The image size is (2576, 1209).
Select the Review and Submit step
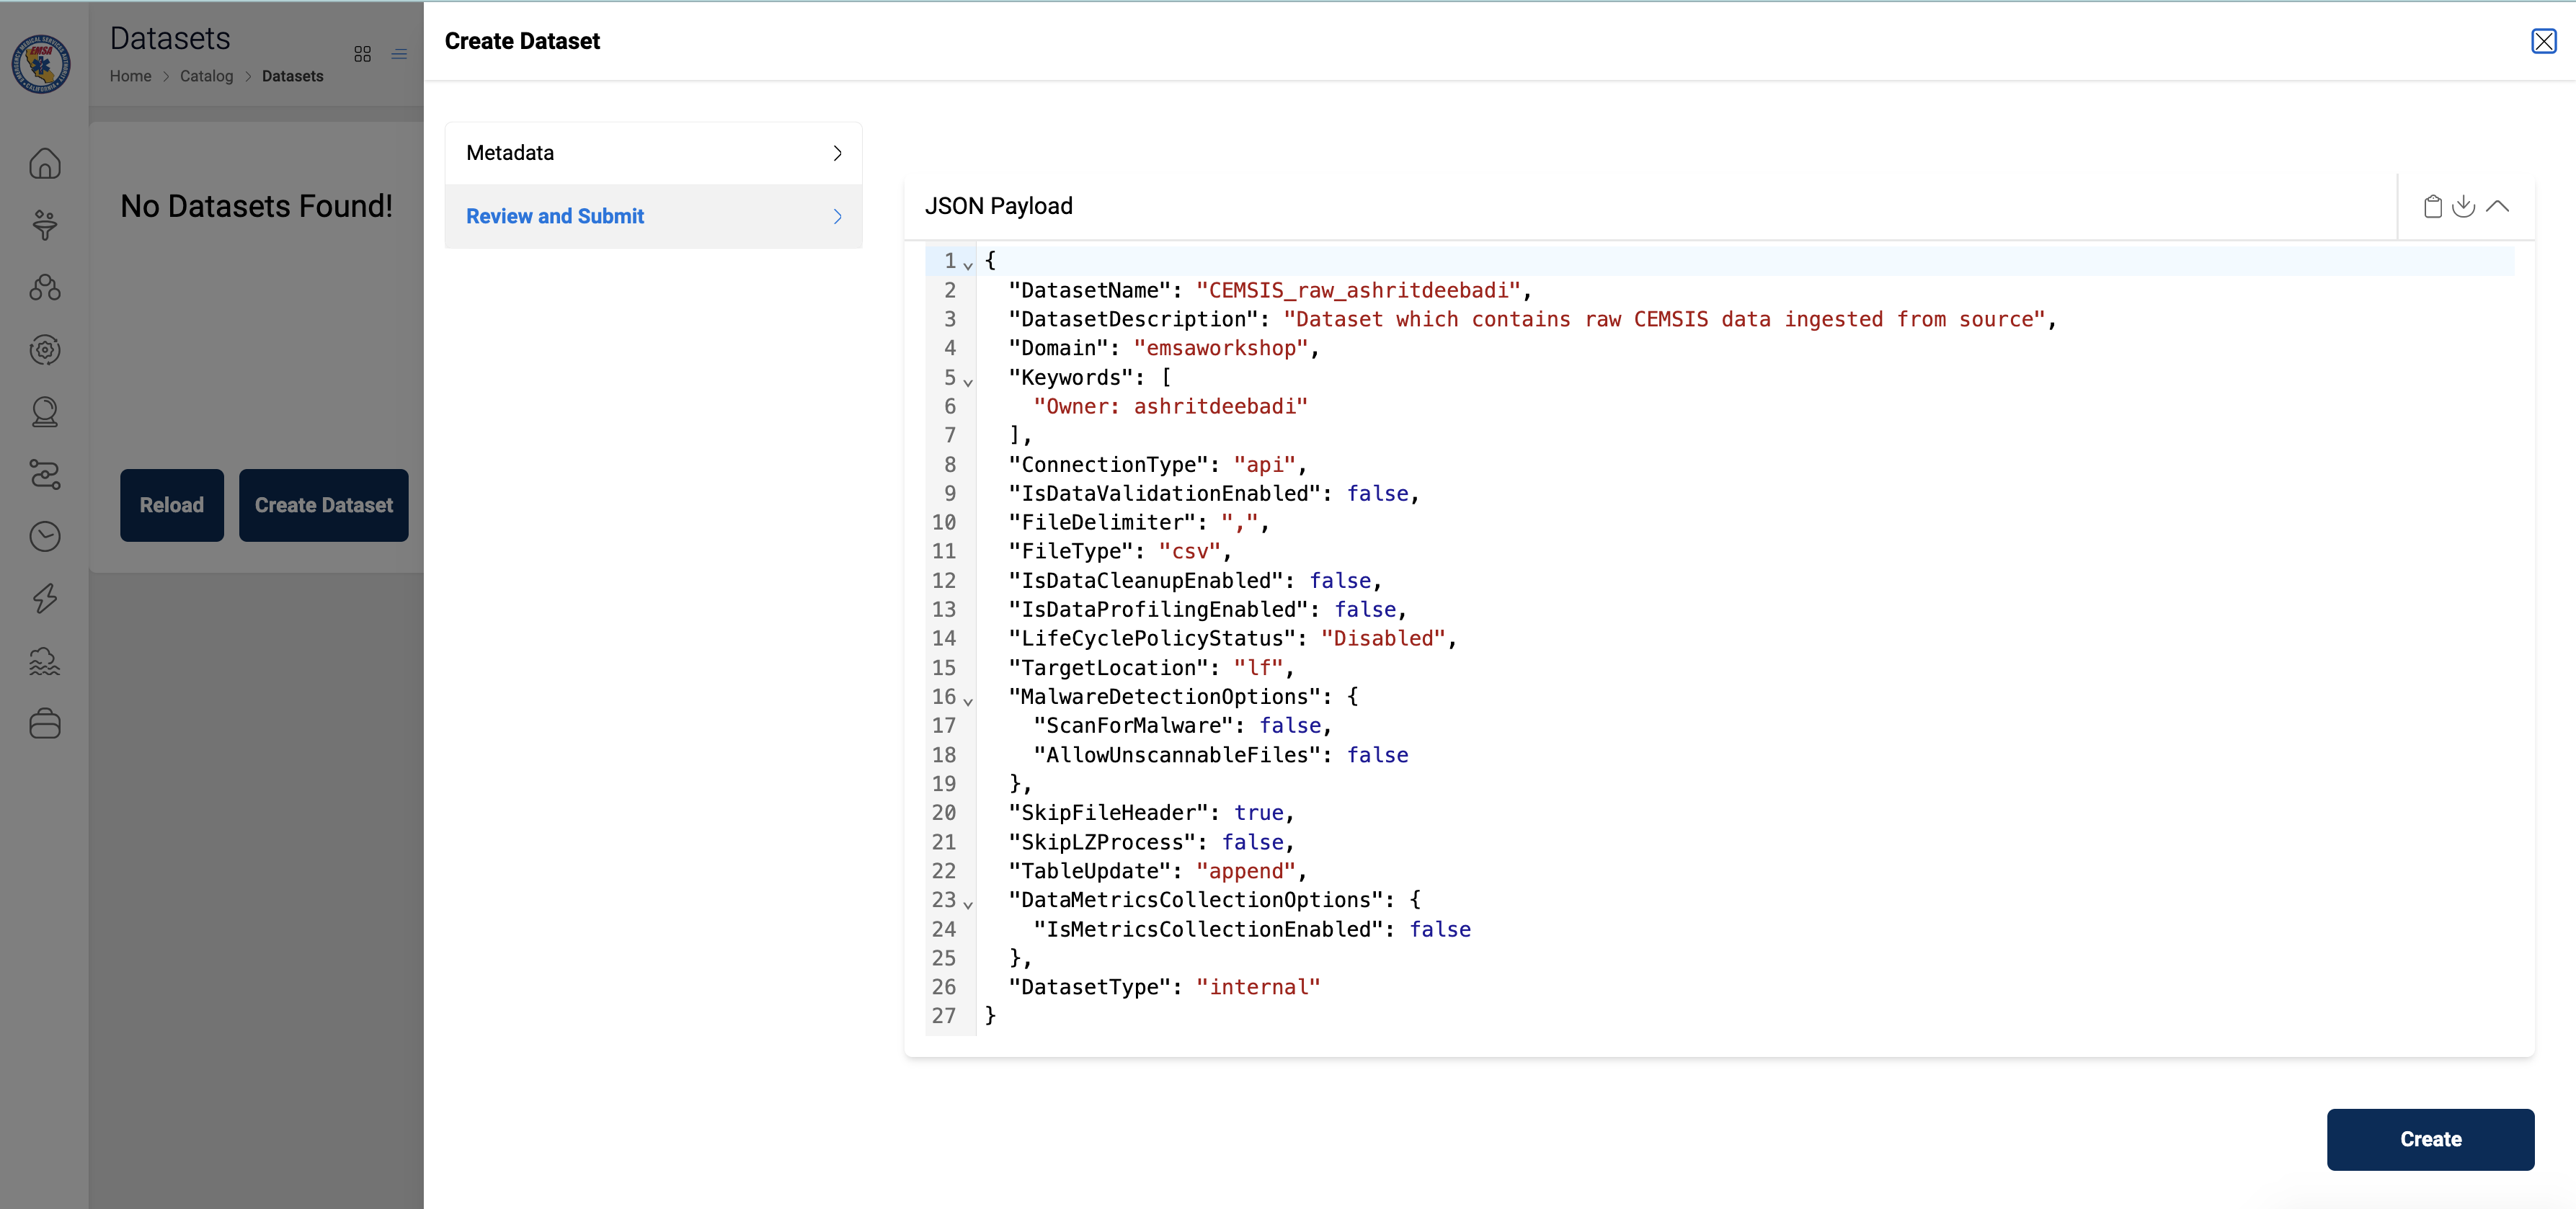[653, 216]
